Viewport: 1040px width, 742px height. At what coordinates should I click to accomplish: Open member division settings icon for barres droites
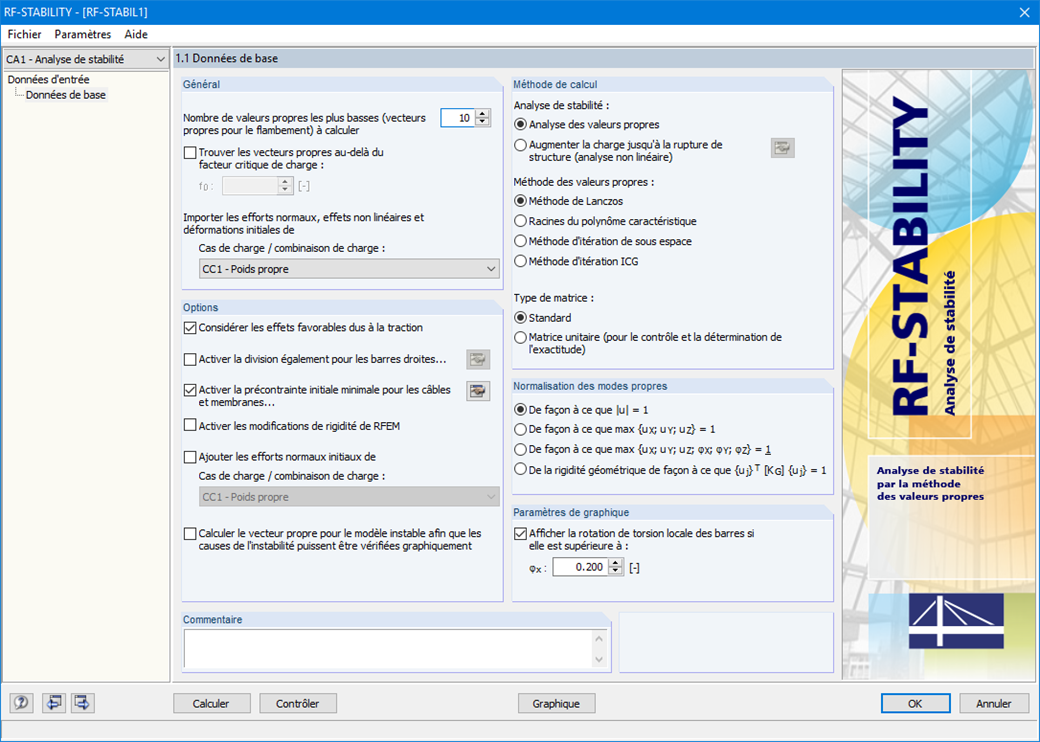[x=478, y=359]
